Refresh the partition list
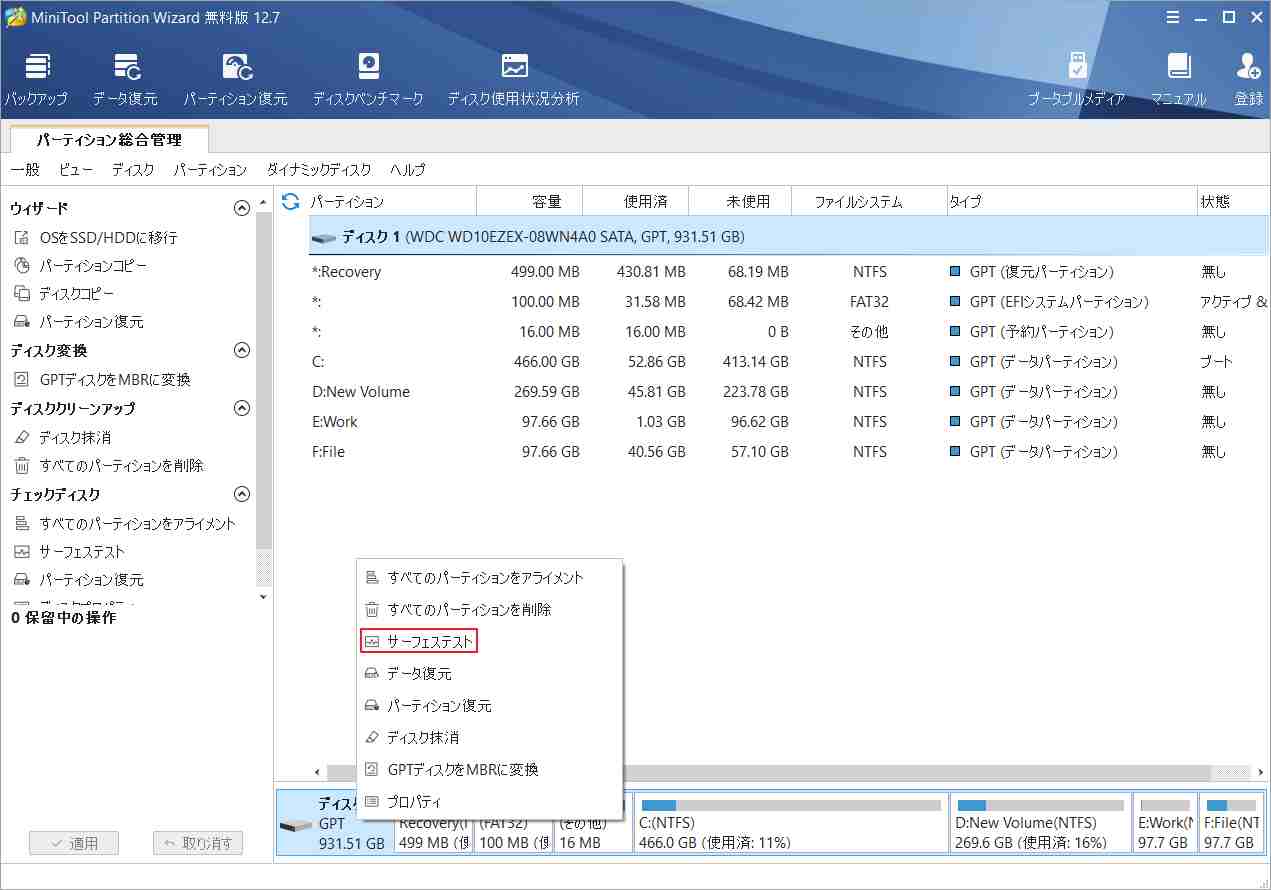This screenshot has width=1271, height=890. coord(289,200)
